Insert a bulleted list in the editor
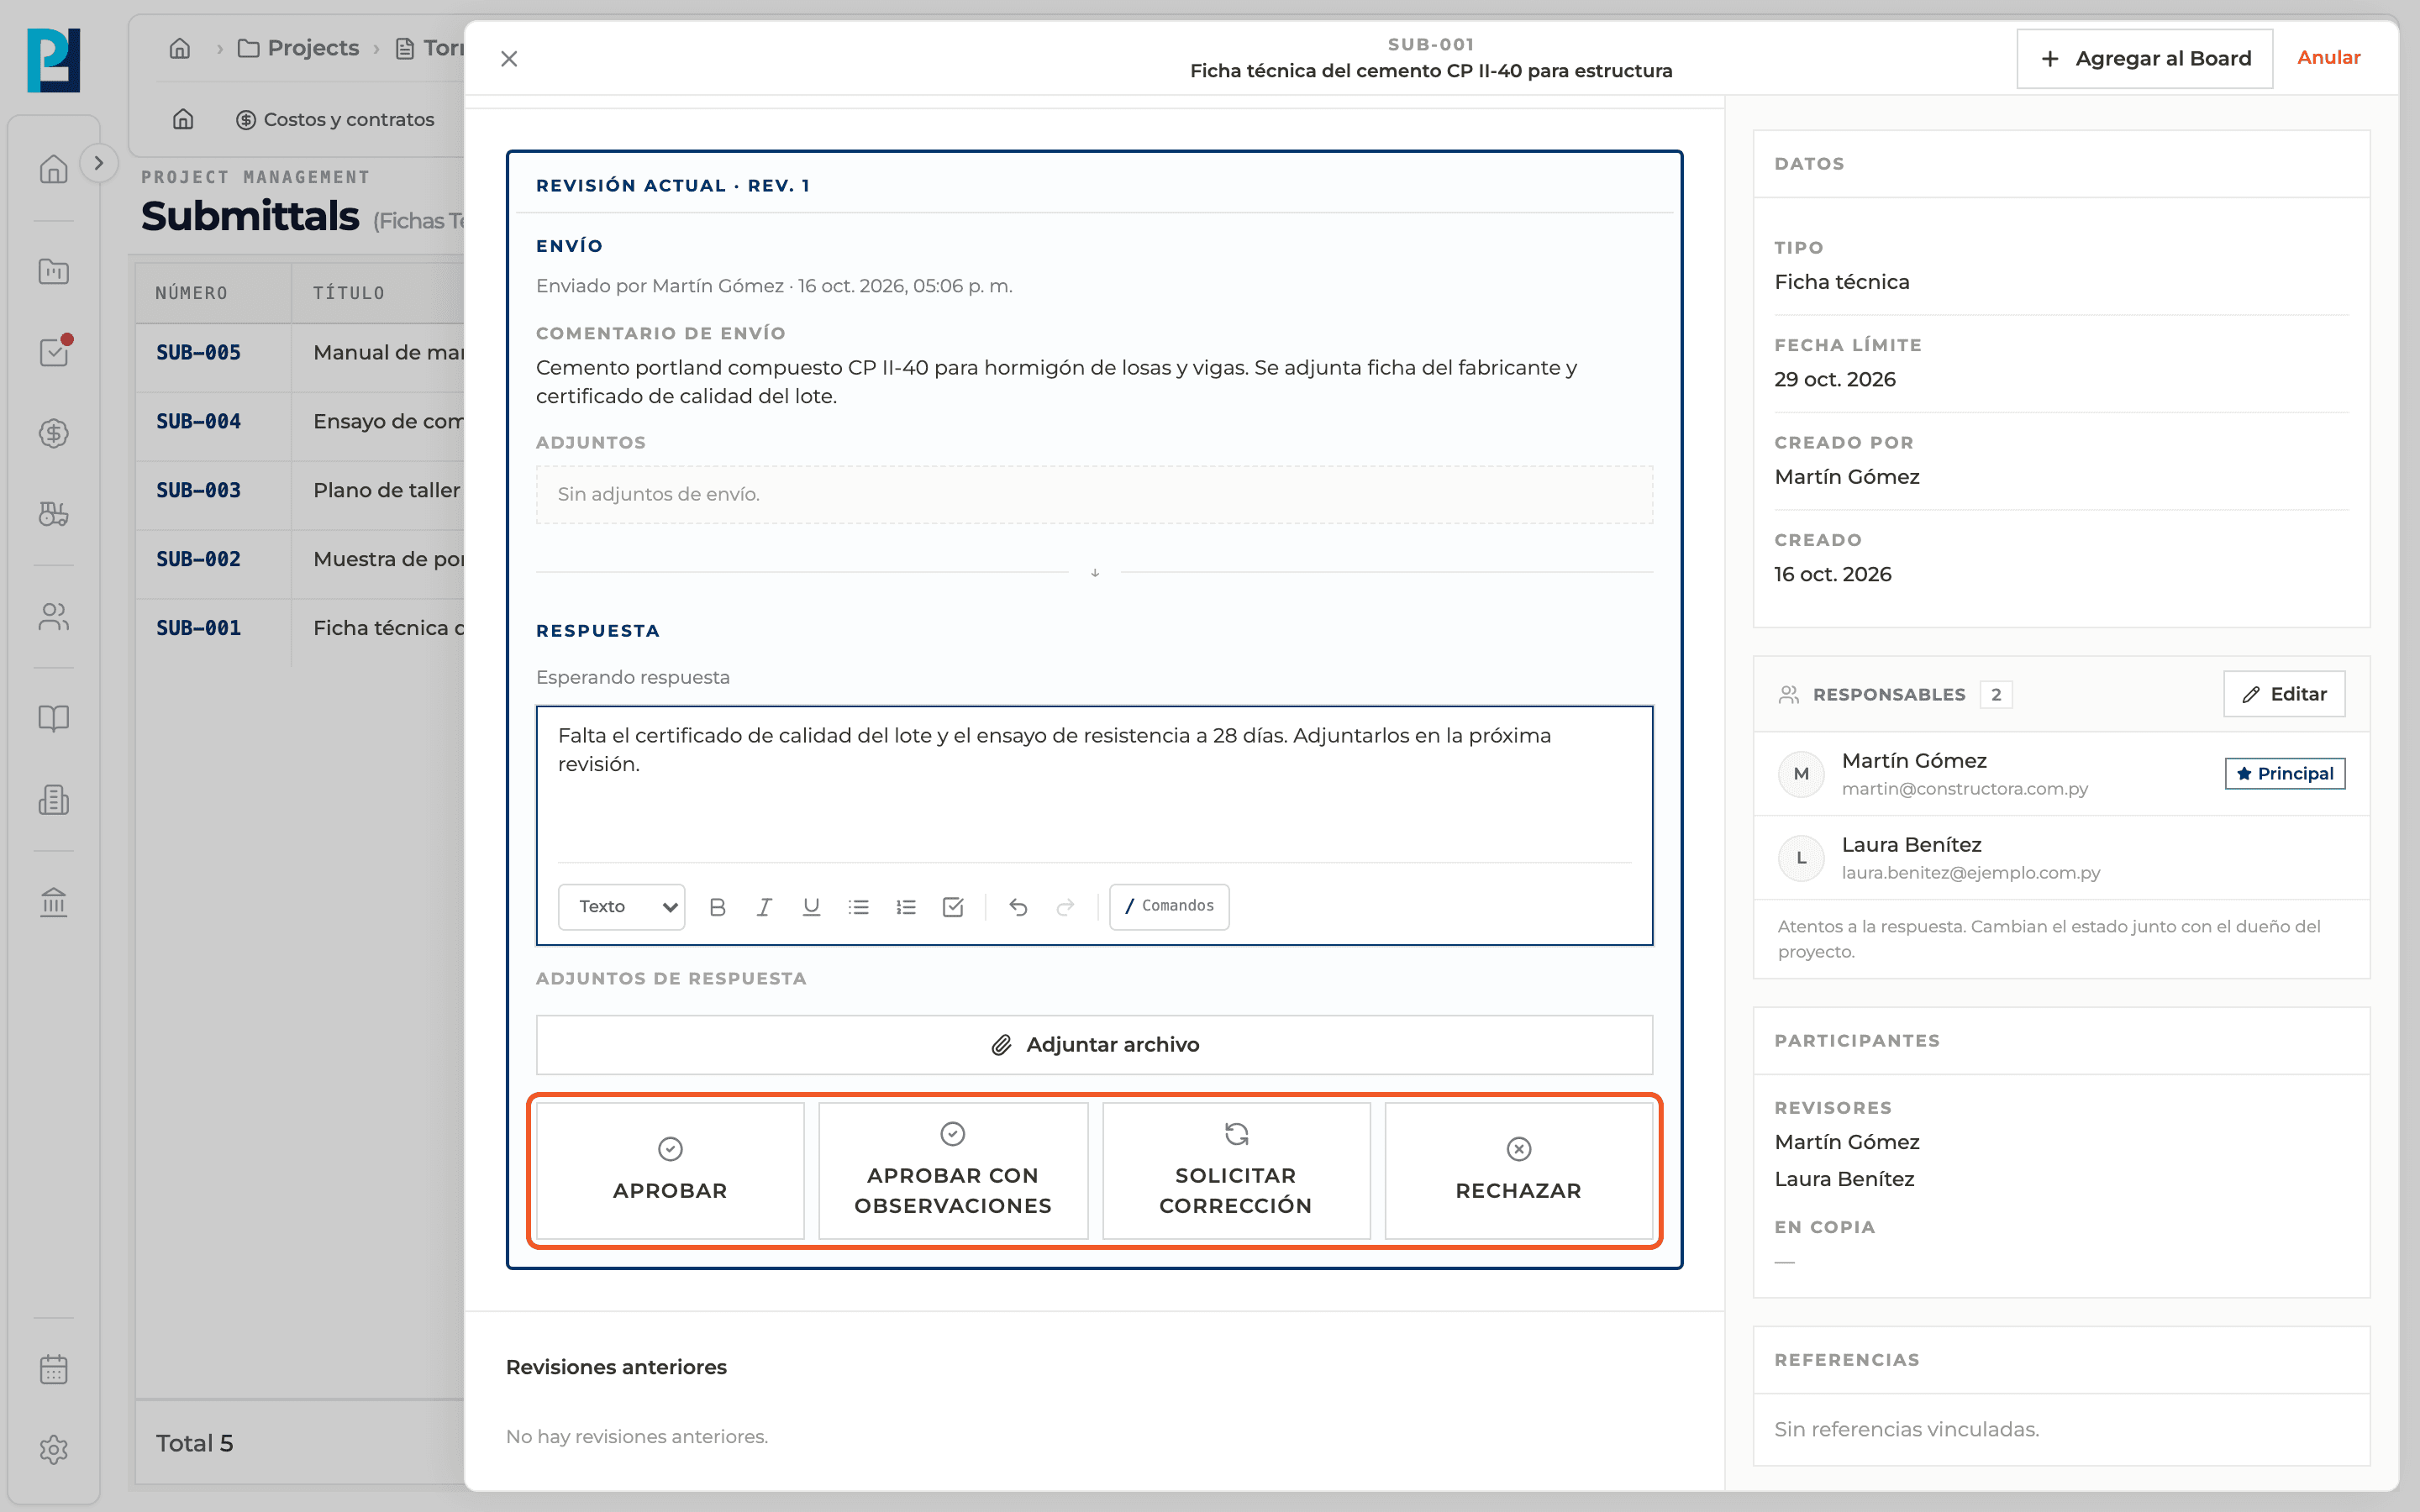 [x=858, y=906]
